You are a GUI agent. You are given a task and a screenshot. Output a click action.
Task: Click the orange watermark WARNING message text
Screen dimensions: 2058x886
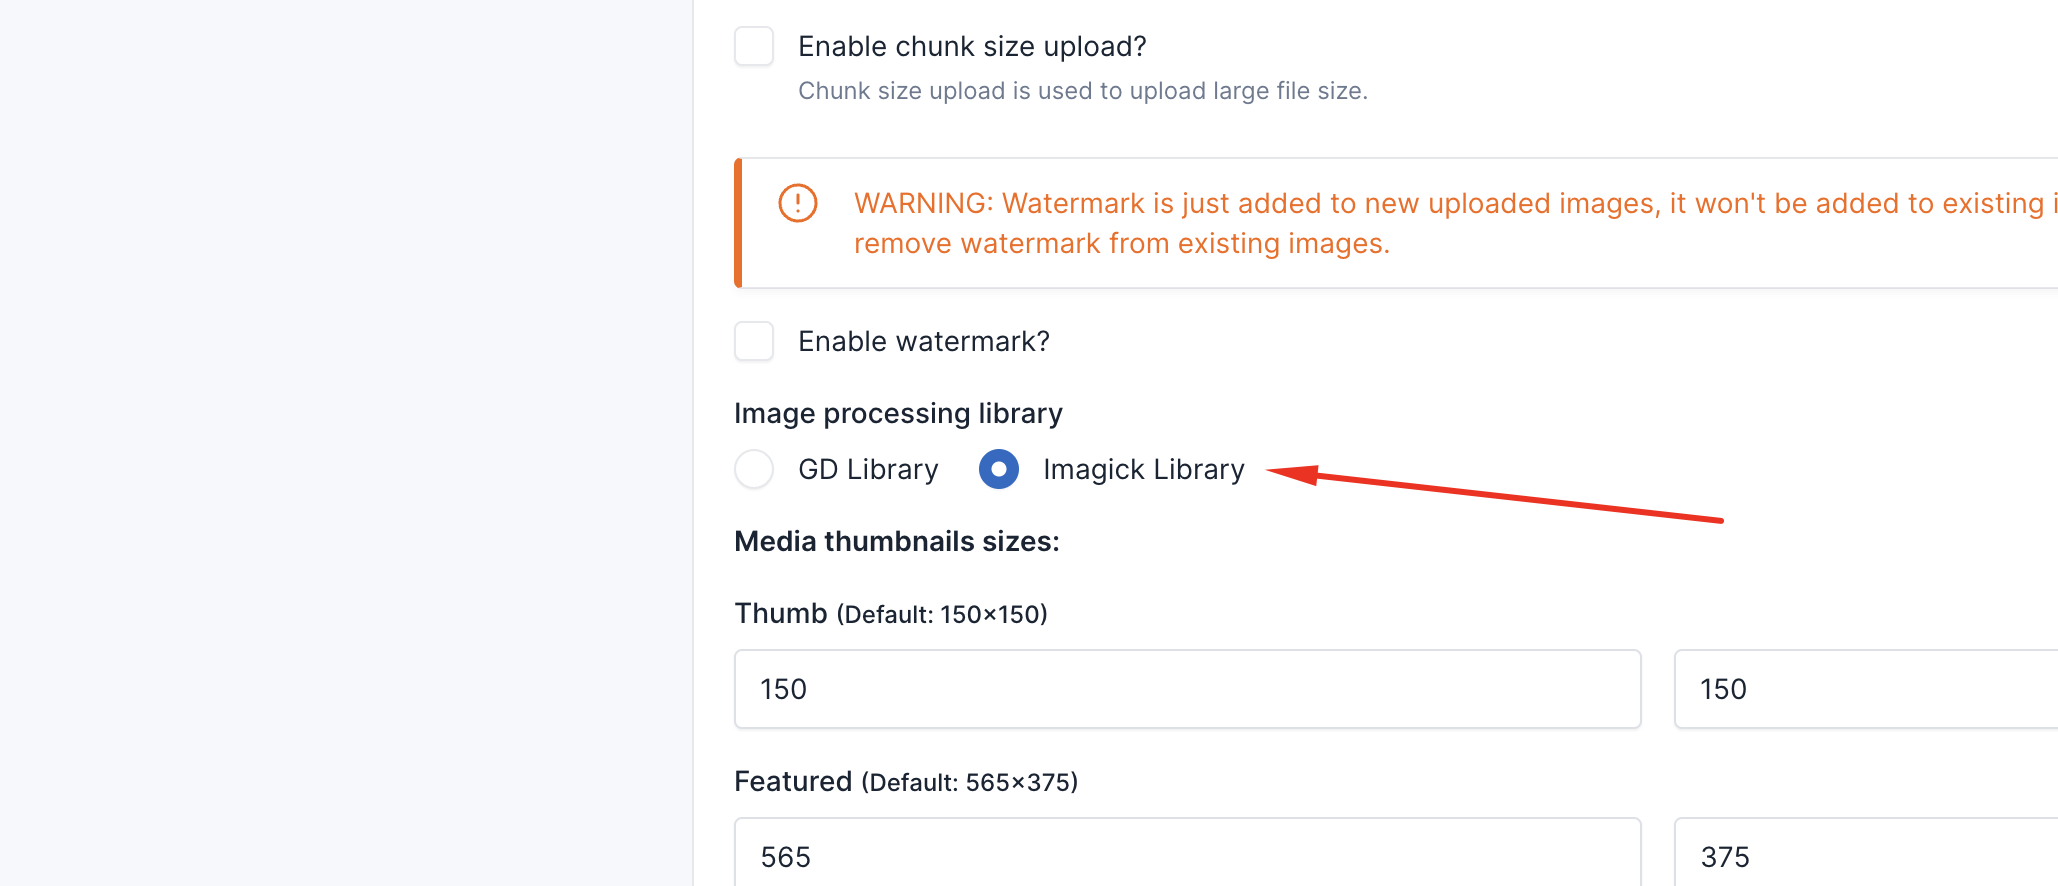point(1455,223)
